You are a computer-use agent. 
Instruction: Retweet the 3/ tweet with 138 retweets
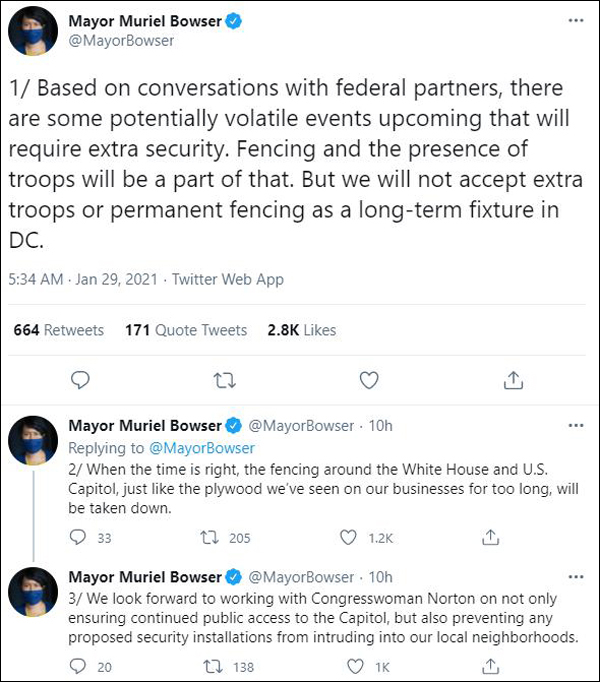tap(211, 667)
